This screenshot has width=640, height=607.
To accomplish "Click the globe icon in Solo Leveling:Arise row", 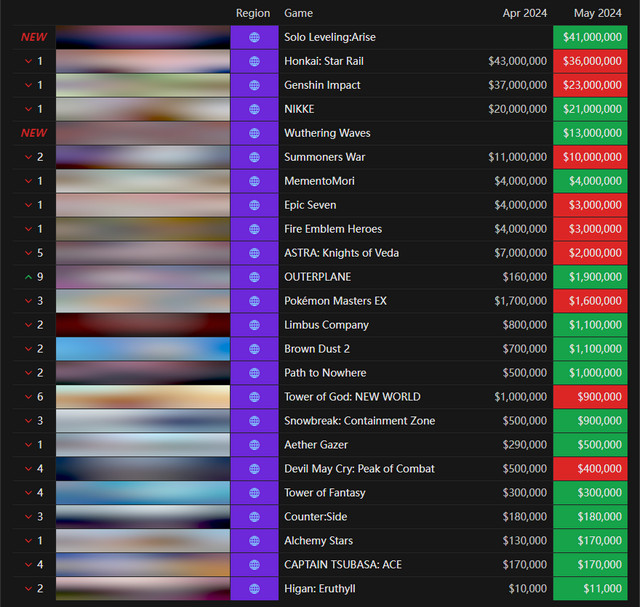I will coord(254,37).
